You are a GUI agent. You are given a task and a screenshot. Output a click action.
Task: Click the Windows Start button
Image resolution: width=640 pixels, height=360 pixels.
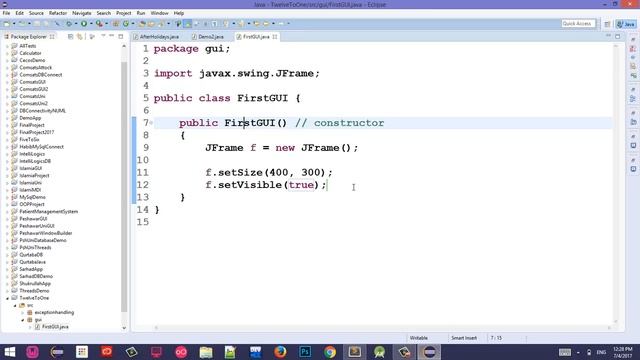[x=9, y=352]
